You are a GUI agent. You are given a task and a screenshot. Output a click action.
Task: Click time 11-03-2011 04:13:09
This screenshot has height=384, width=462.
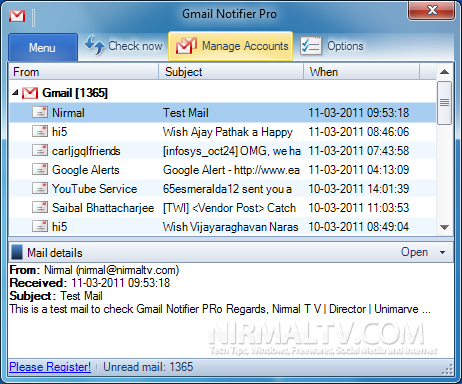click(x=358, y=170)
